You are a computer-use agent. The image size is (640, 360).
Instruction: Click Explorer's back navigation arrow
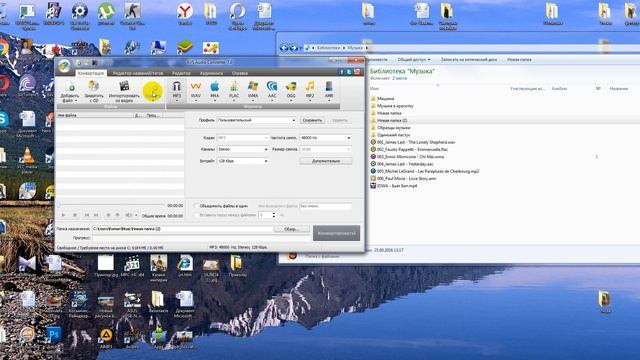point(284,48)
